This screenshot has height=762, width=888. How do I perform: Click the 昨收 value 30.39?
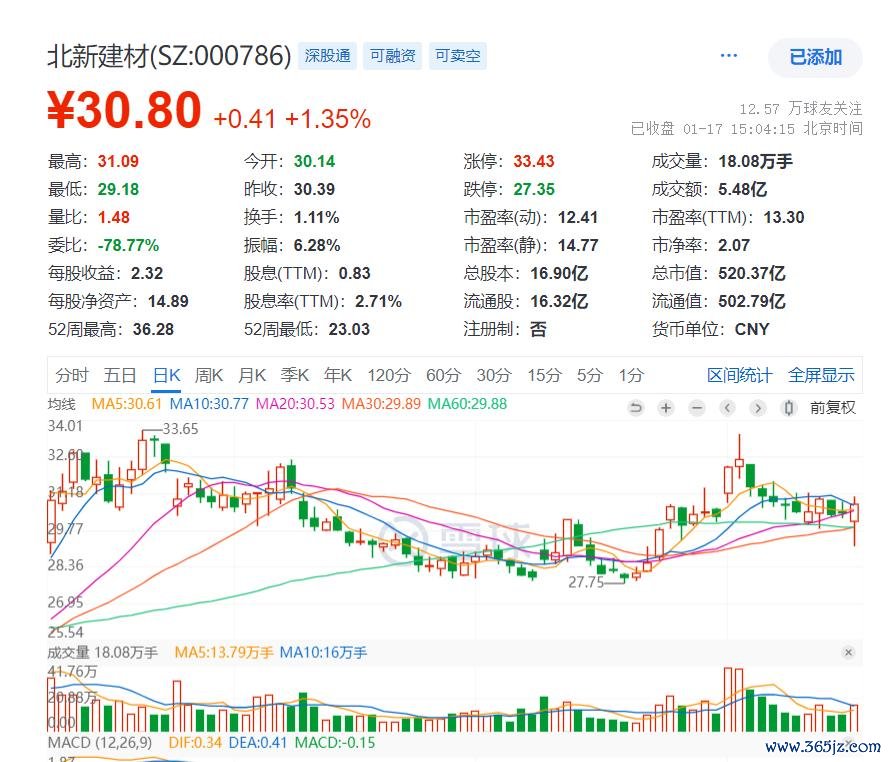pyautogui.click(x=314, y=189)
